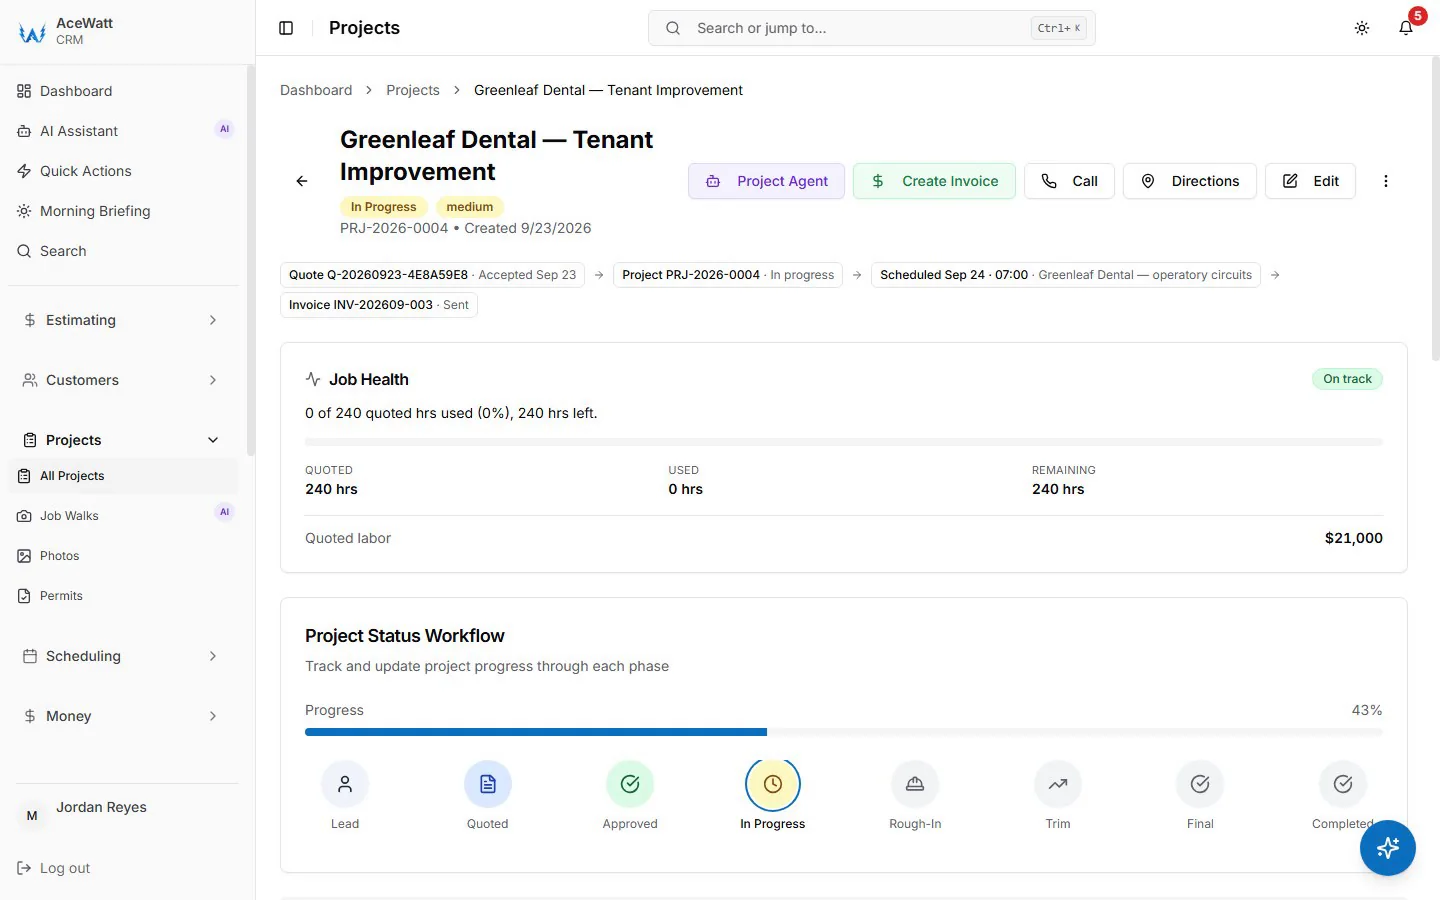This screenshot has width=1440, height=900.
Task: Open Search in the sidebar
Action: (x=123, y=251)
